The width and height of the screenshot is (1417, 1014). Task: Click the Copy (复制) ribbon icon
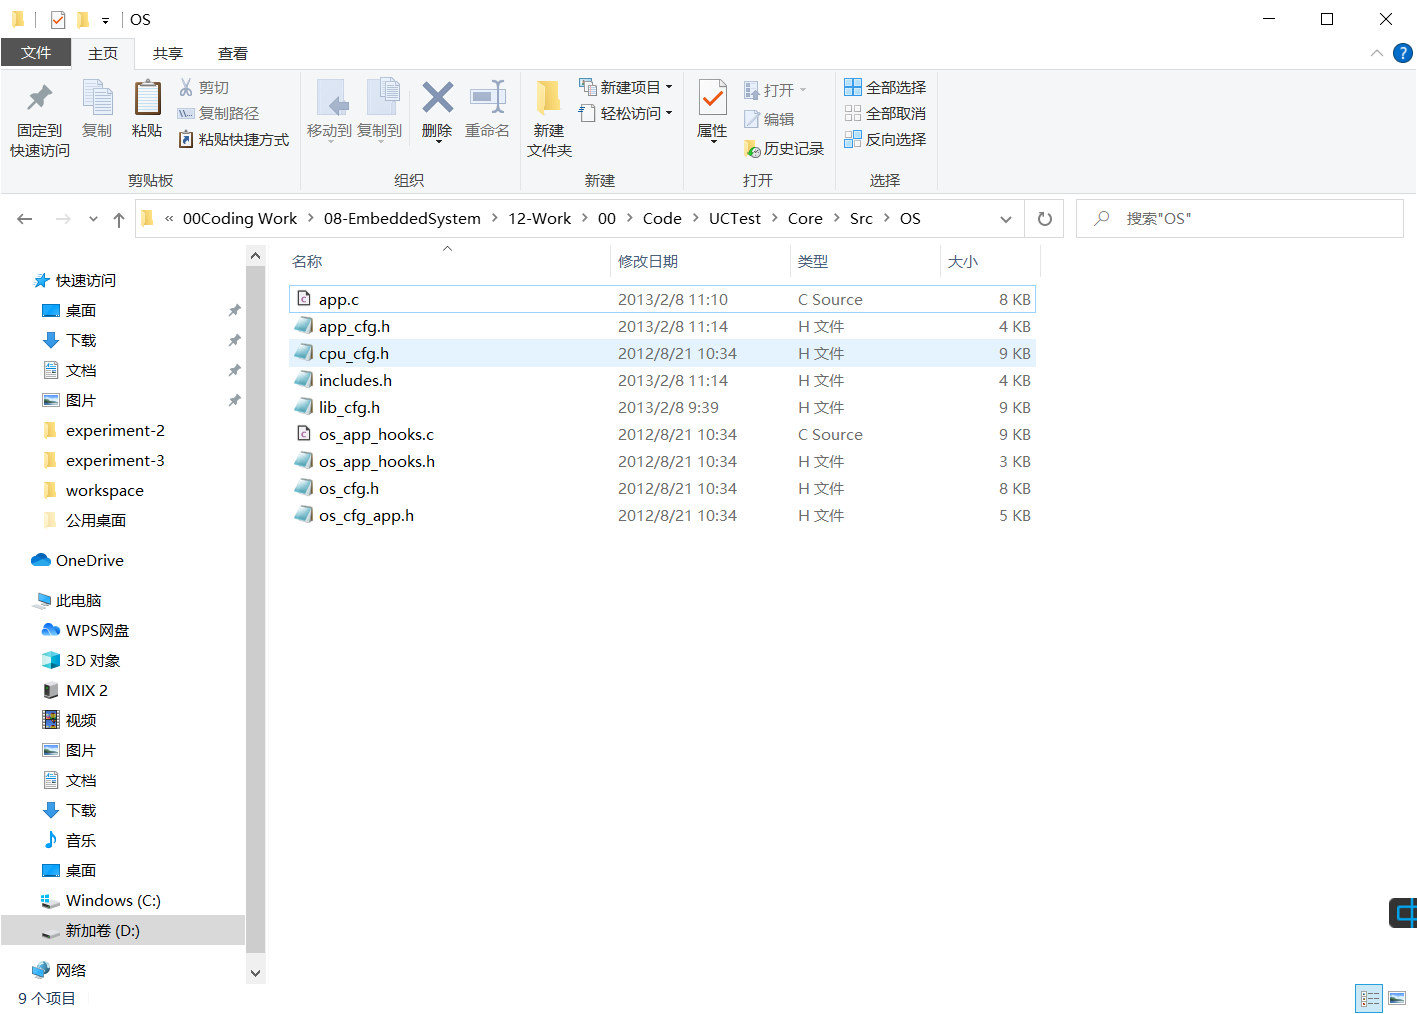point(97,110)
